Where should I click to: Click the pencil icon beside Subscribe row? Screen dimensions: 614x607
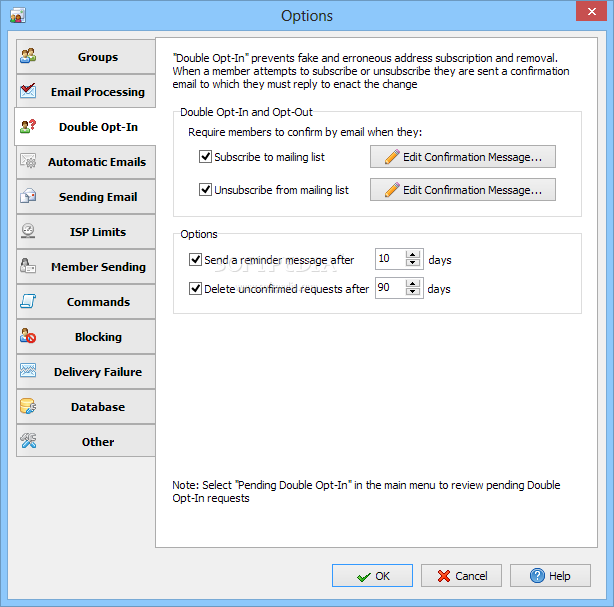(392, 156)
